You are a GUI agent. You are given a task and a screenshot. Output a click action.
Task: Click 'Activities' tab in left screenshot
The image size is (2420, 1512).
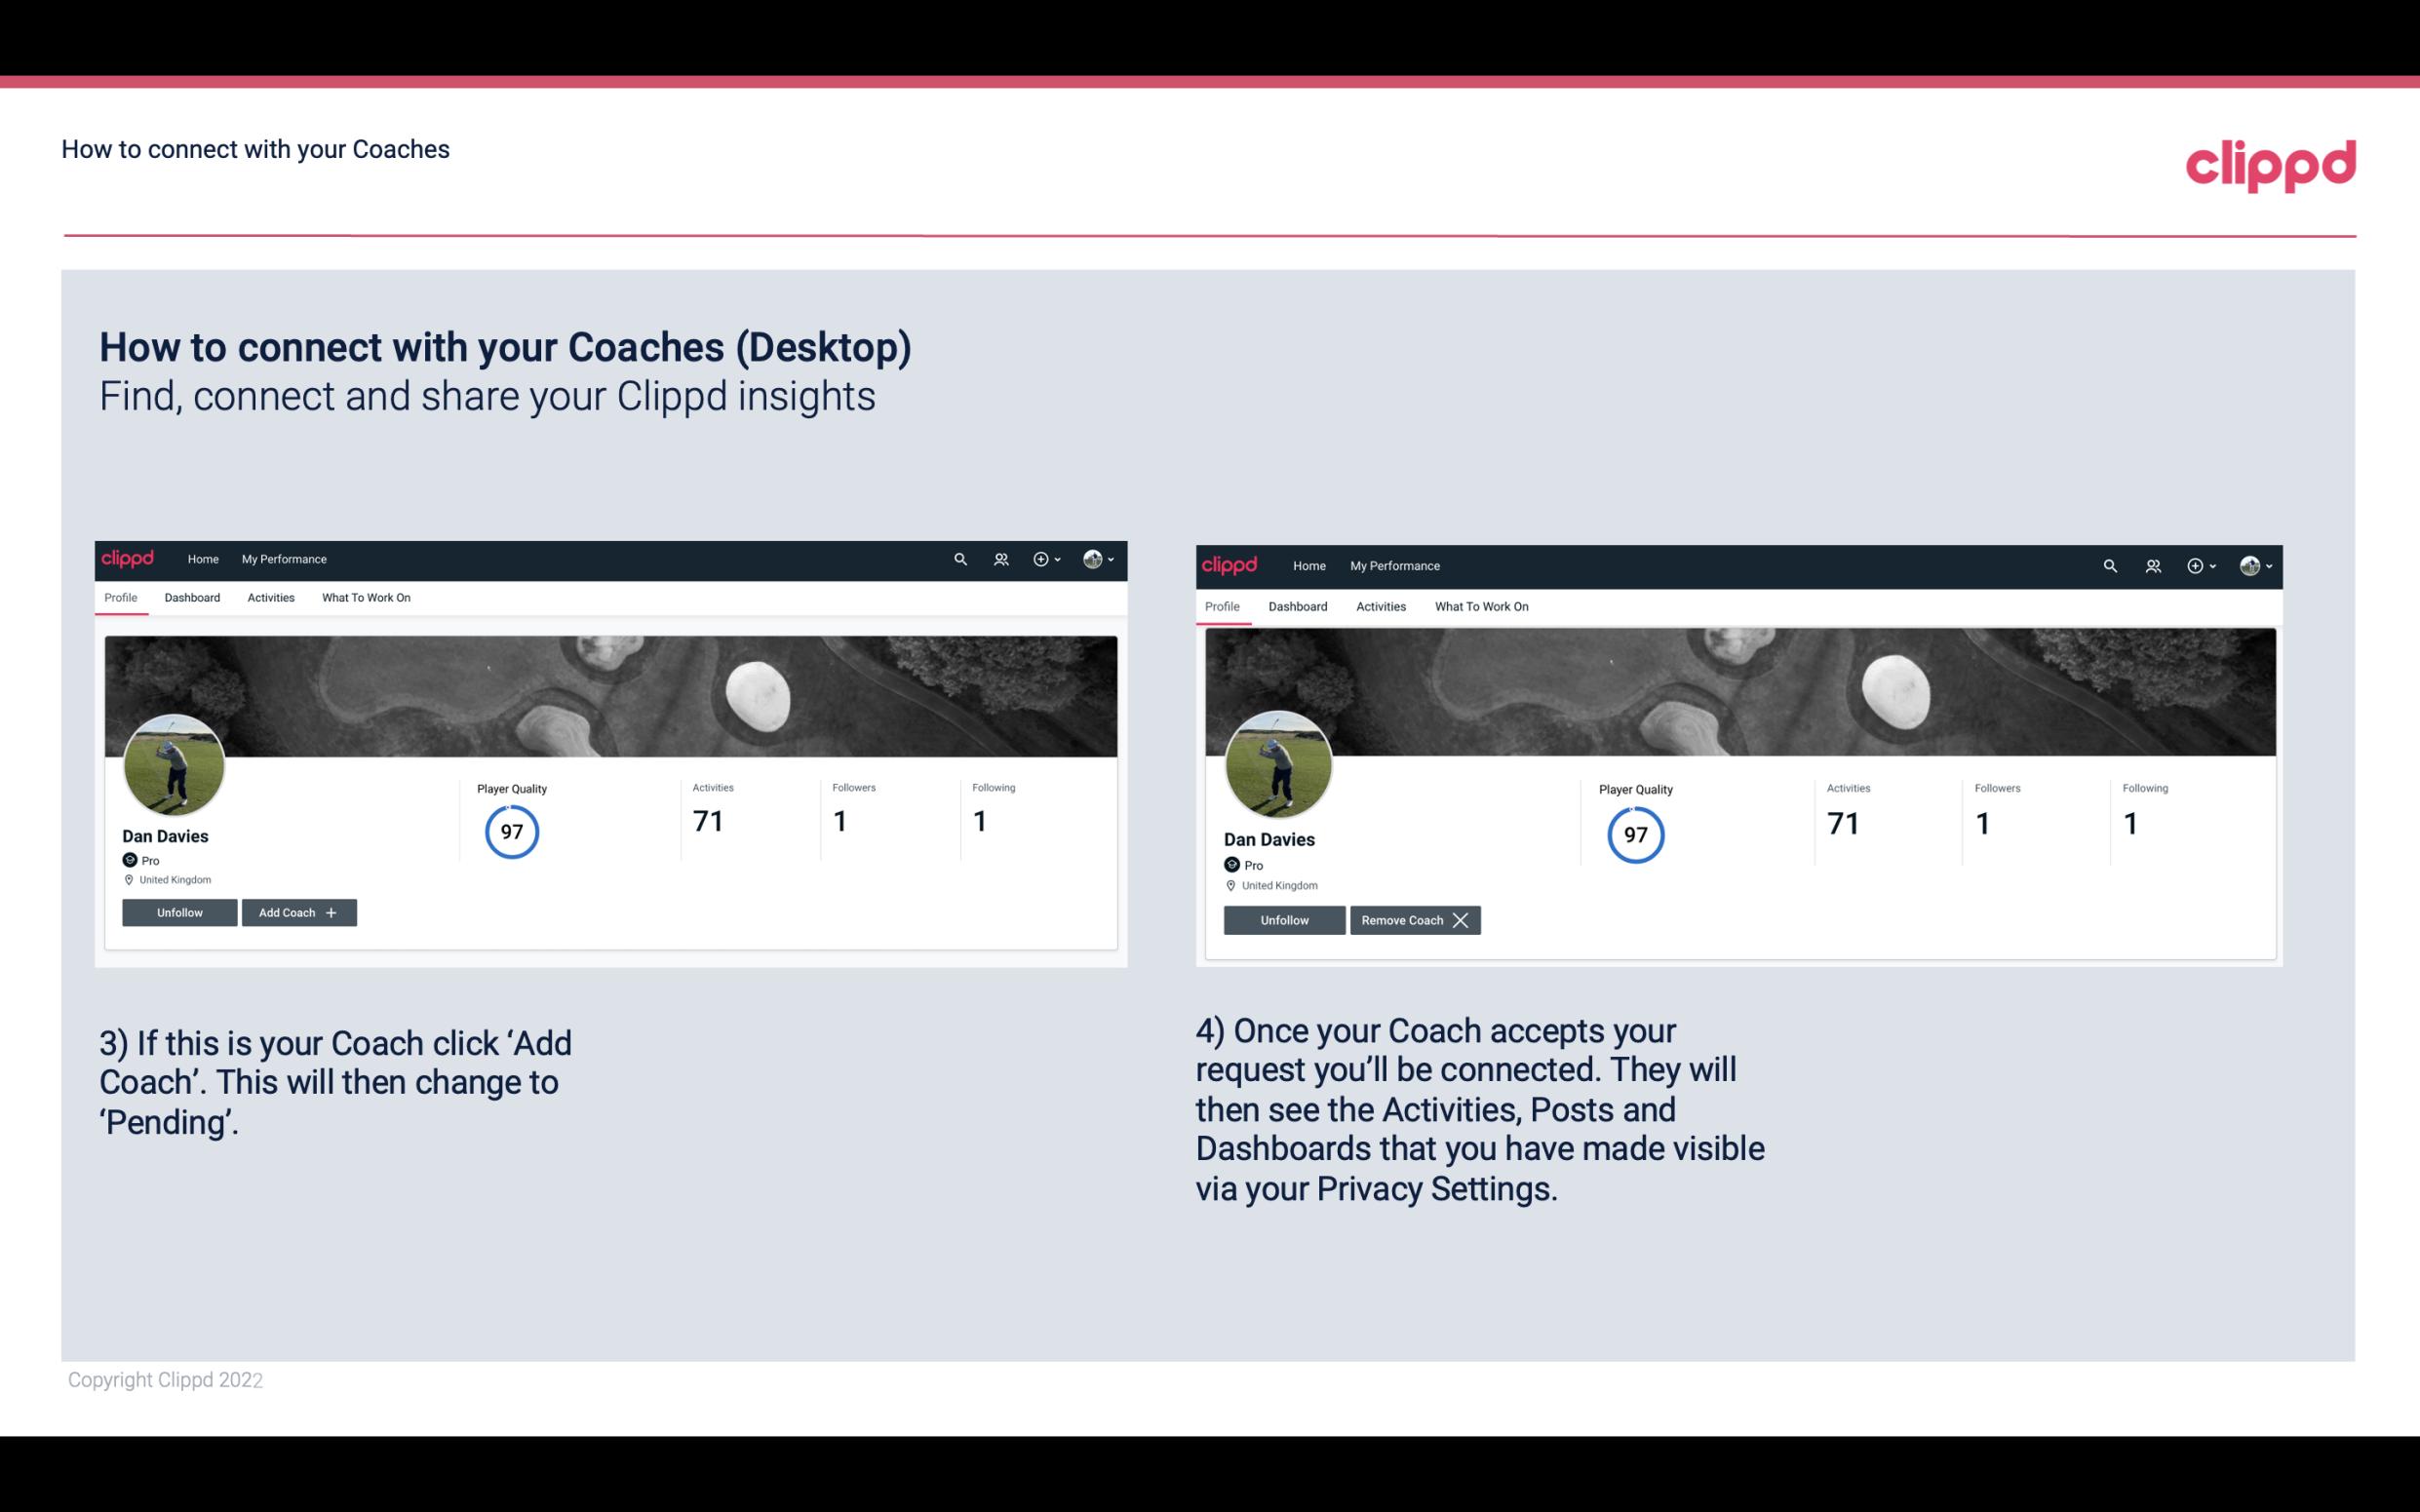point(270,598)
